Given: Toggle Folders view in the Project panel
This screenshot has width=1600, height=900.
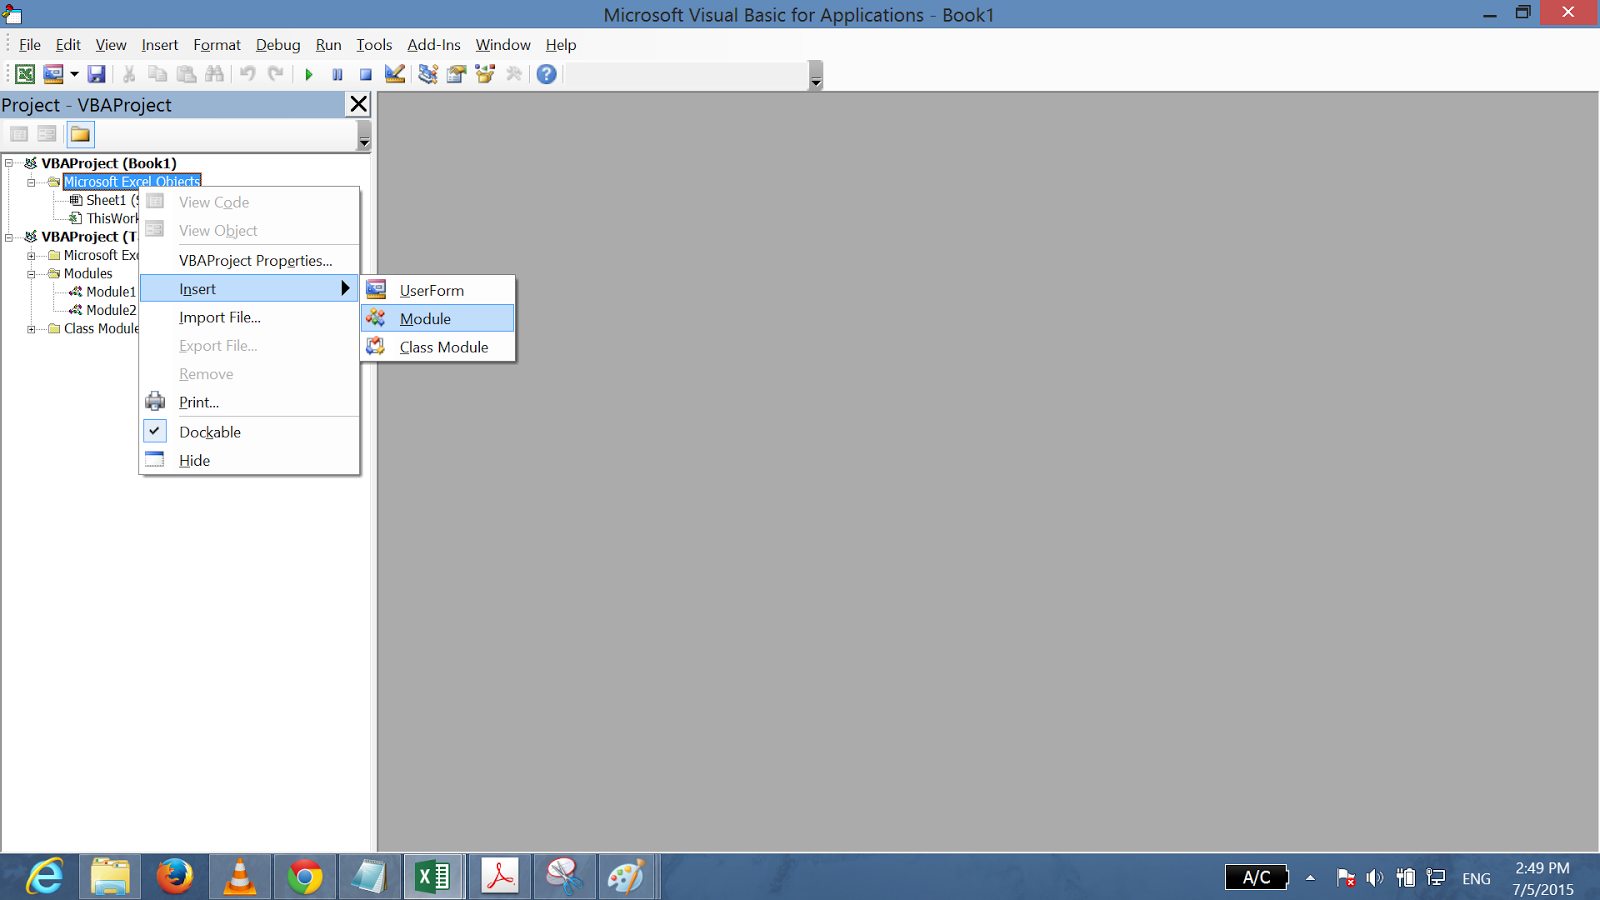Looking at the screenshot, I should point(80,134).
